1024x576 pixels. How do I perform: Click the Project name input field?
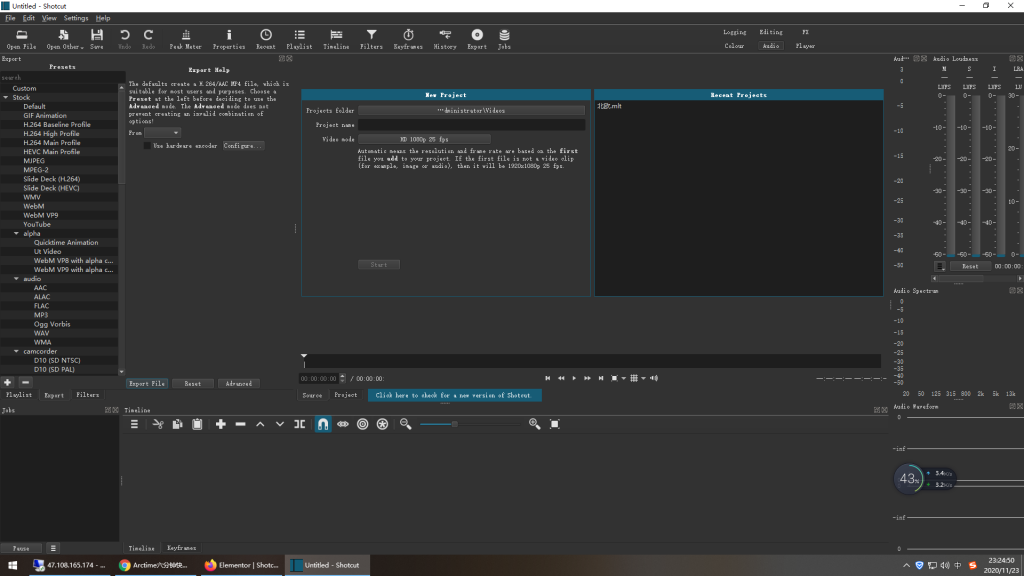(472, 125)
